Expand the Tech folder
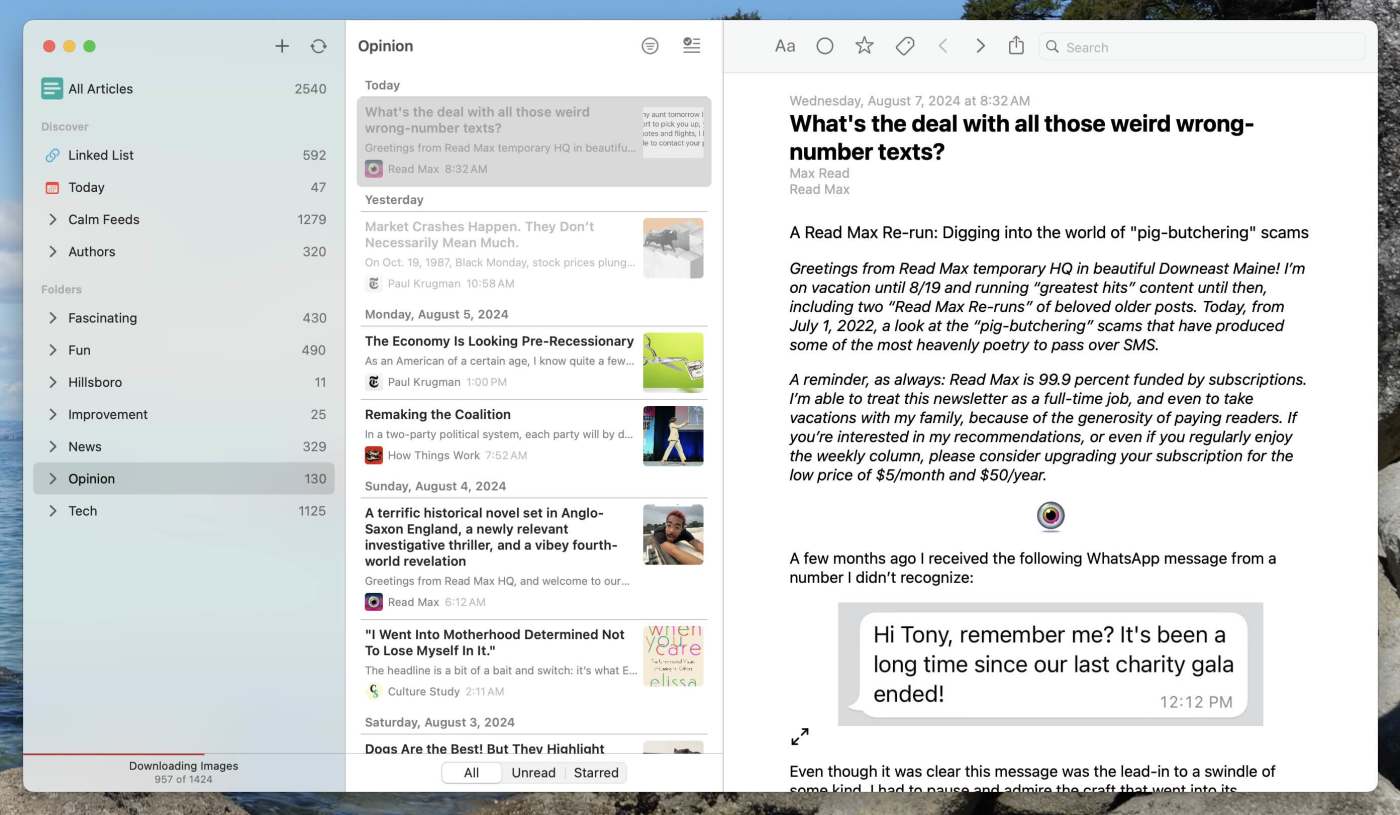Image resolution: width=1400 pixels, height=815 pixels. pyautogui.click(x=52, y=510)
